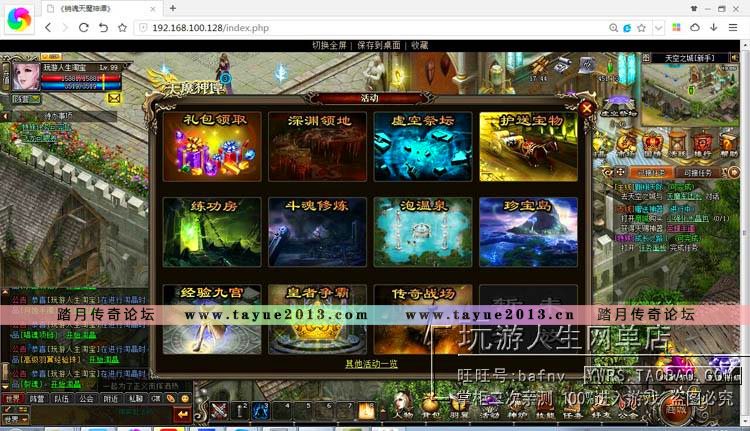Click the address bar zoom magnifier icon
750x431 pixels.
613,28
